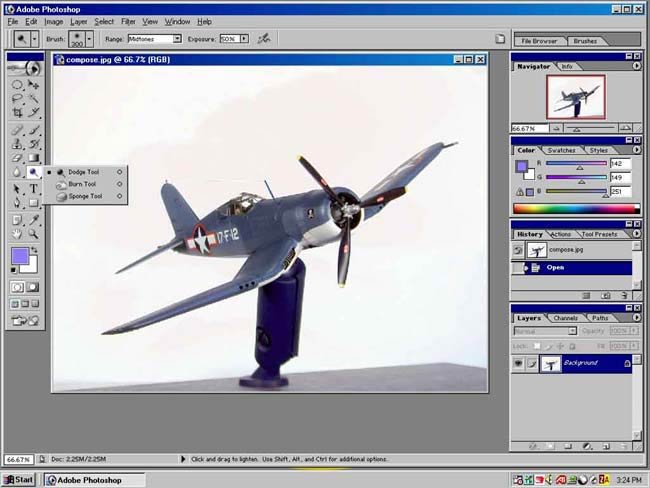Enable the airbrush option in options bar
The image size is (650, 488).
pos(264,38)
